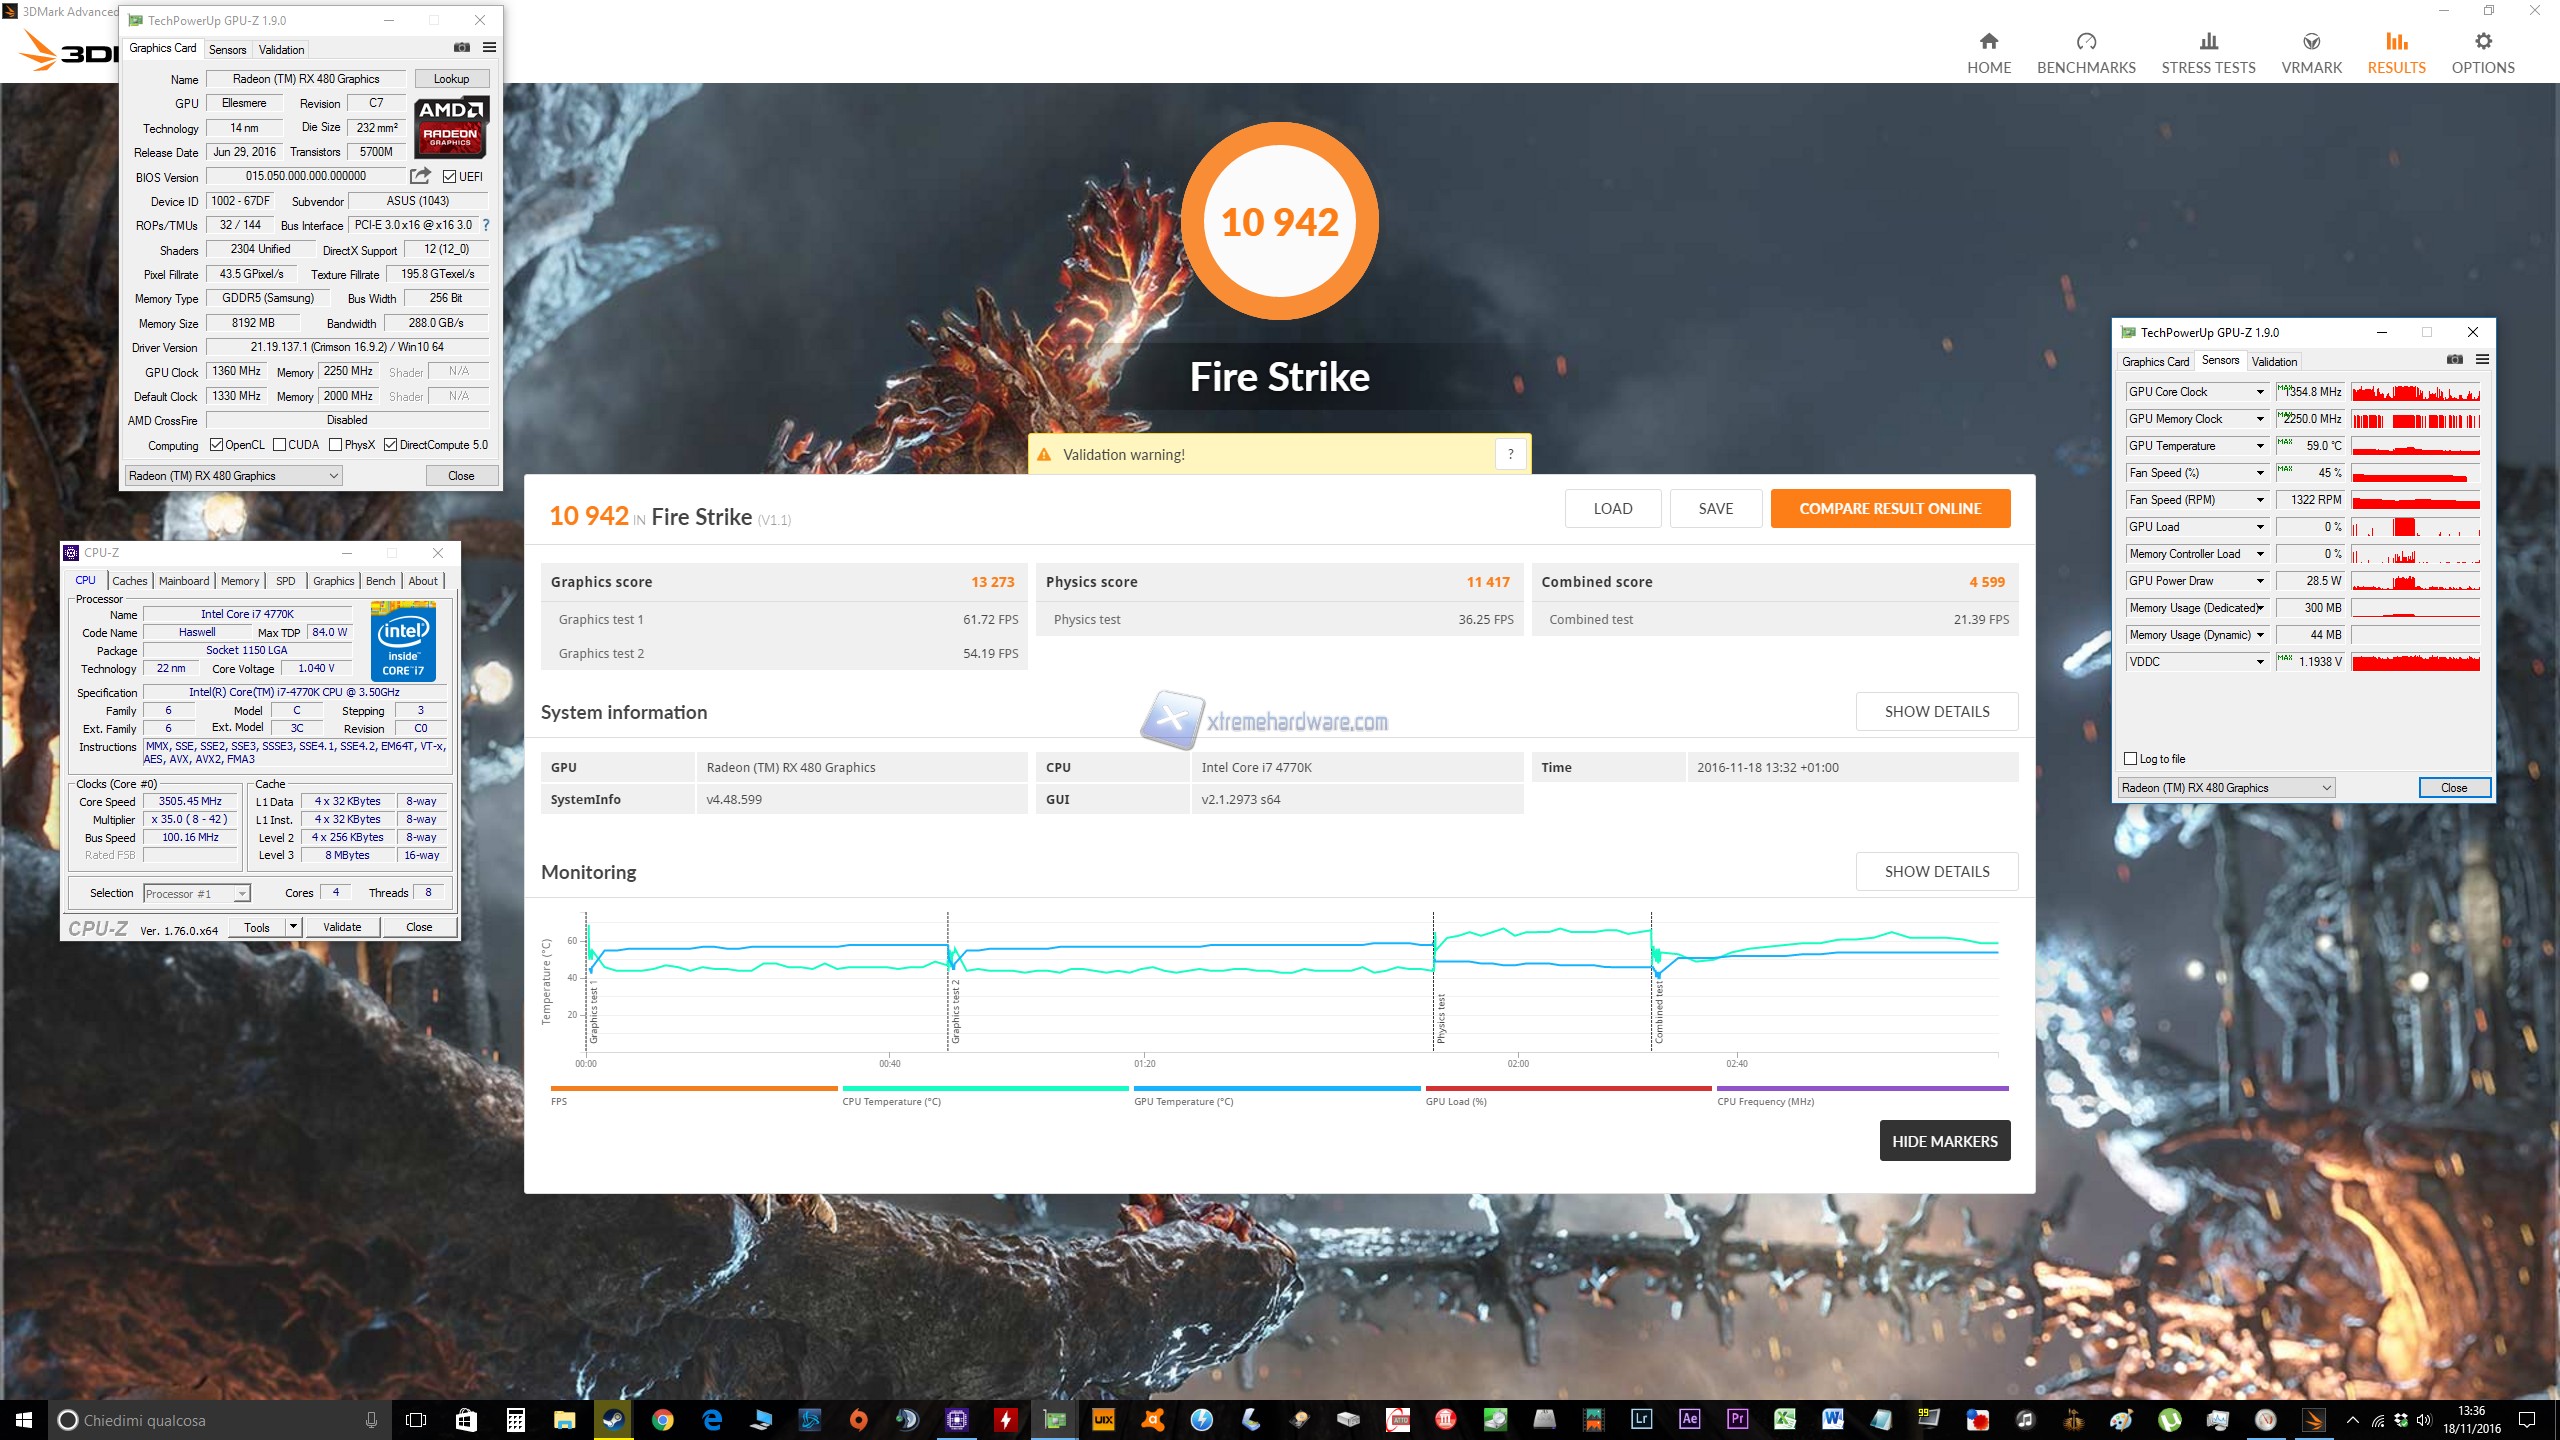Expand the GPU Core Clock sensor dropdown

coord(2259,392)
